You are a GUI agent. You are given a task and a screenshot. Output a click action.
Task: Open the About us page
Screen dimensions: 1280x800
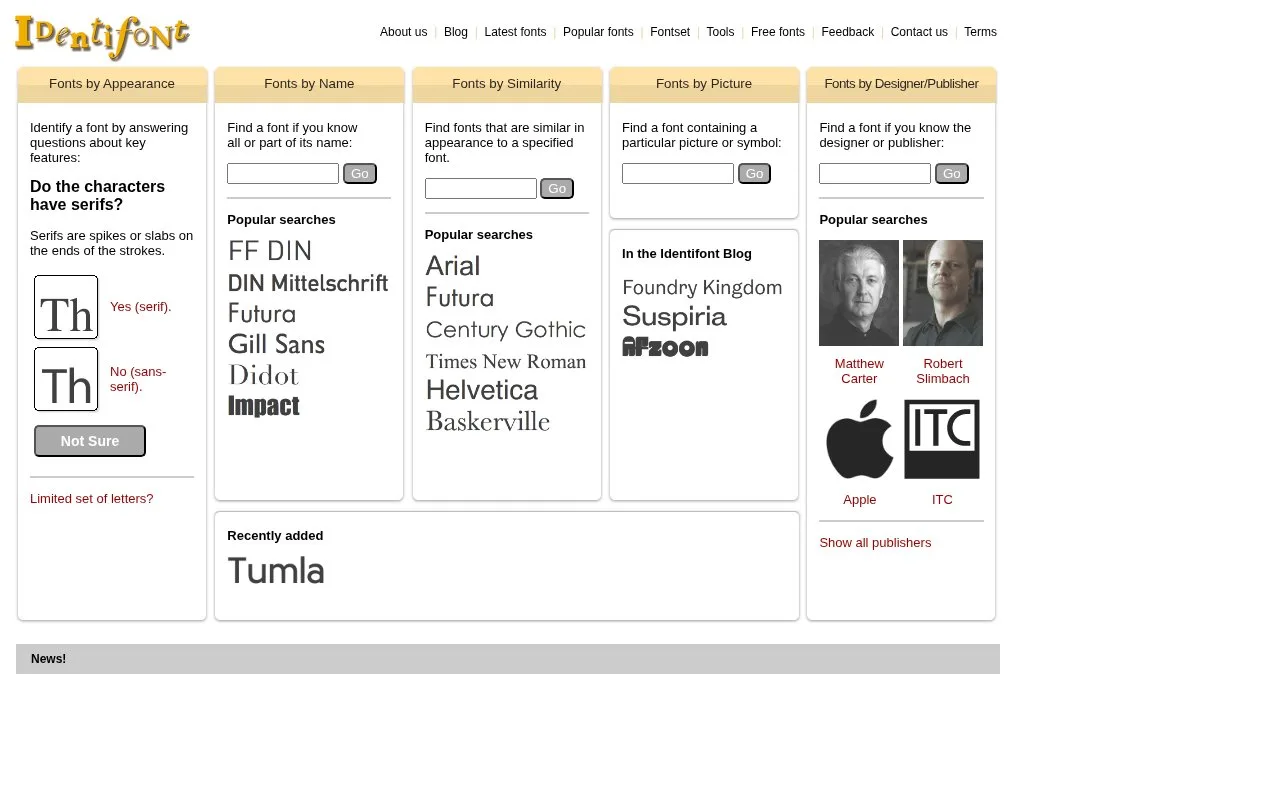pos(403,32)
